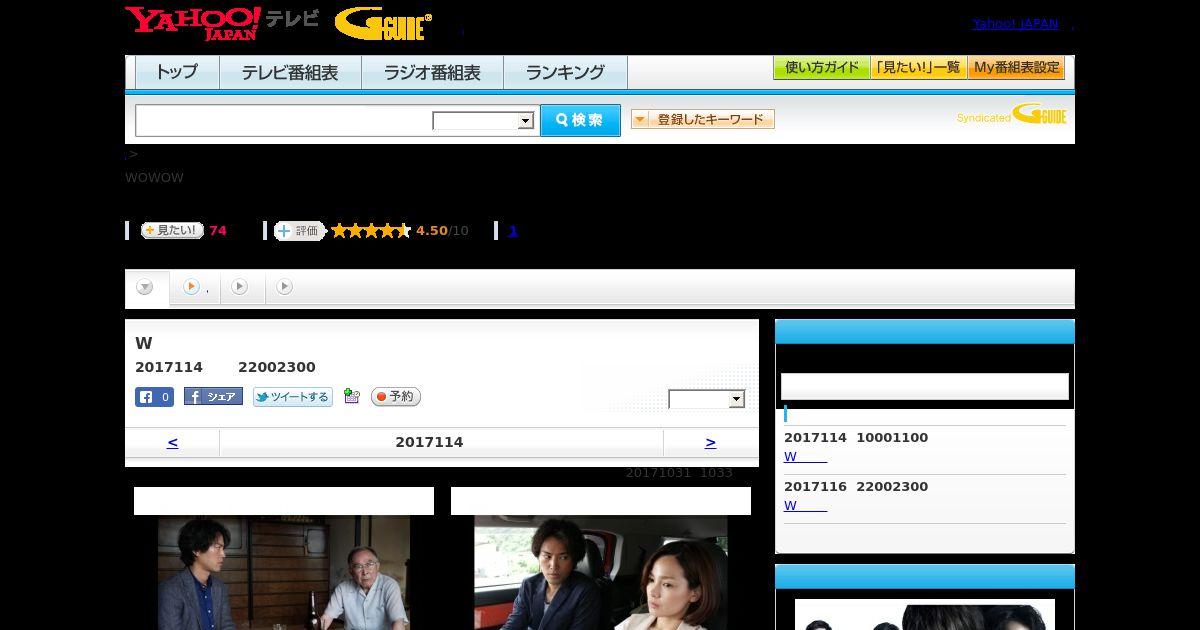Click the add-to-calendar icon
This screenshot has width=1200, height=630.
click(351, 396)
